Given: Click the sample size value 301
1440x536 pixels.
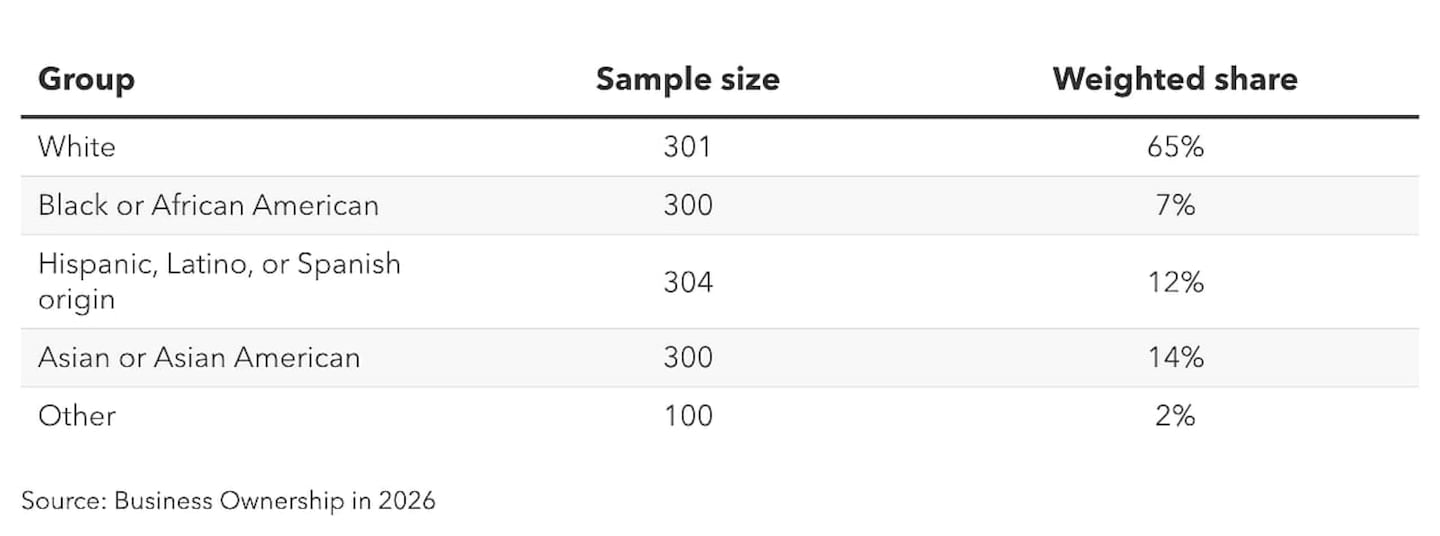Looking at the screenshot, I should tap(687, 147).
